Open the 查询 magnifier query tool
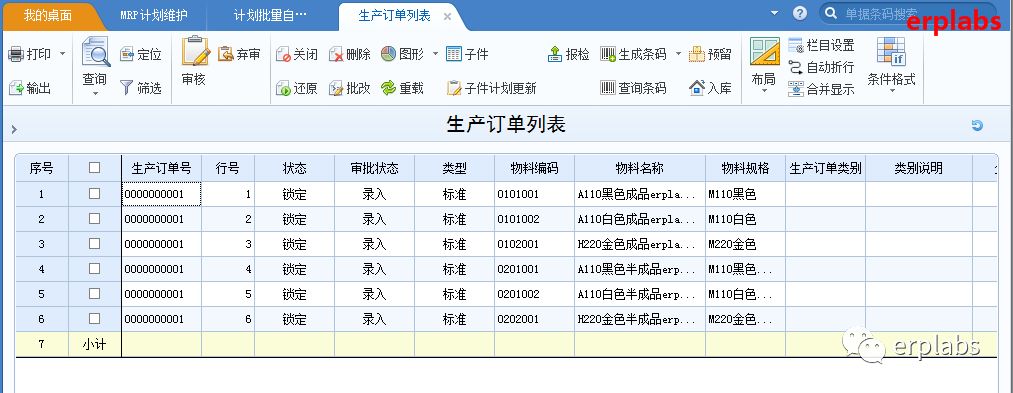This screenshot has height=393, width=1013. point(96,52)
